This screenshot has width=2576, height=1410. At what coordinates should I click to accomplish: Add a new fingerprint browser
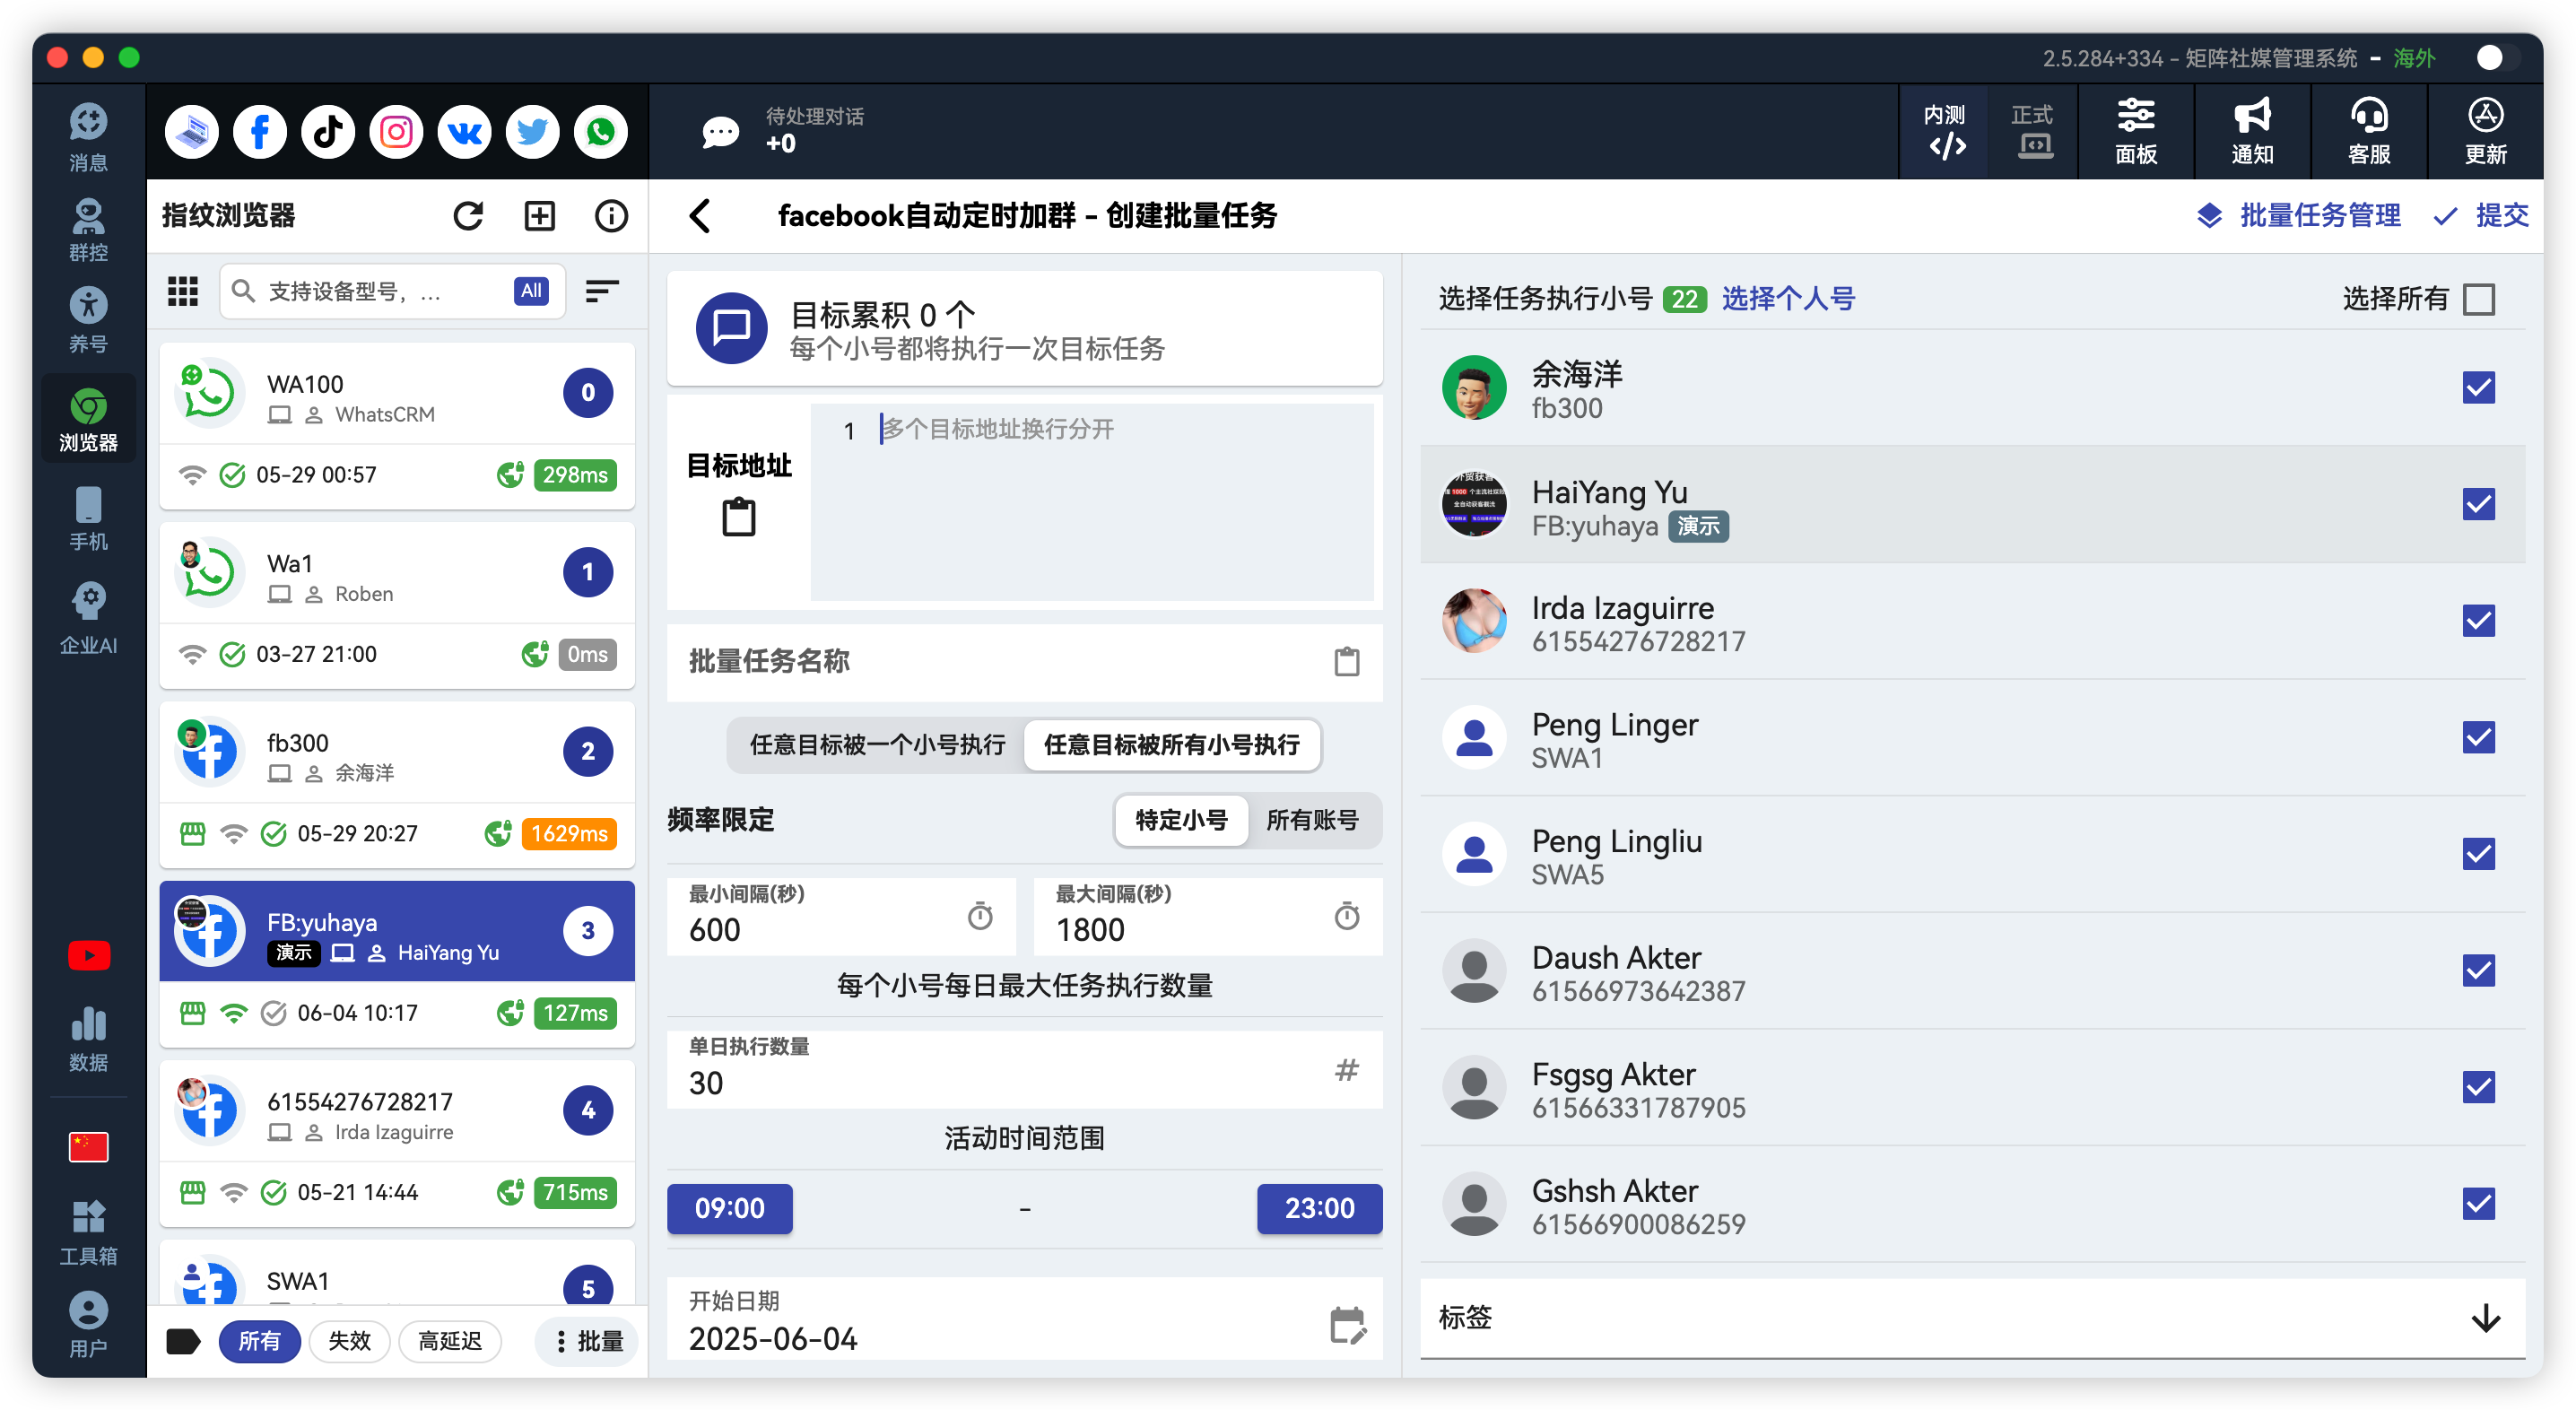540,215
